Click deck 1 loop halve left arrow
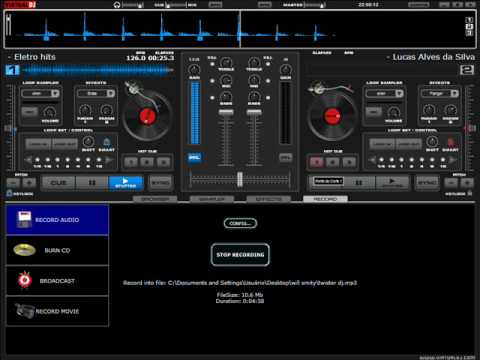Image resolution: width=480 pixels, height=360 pixels. coord(28,160)
